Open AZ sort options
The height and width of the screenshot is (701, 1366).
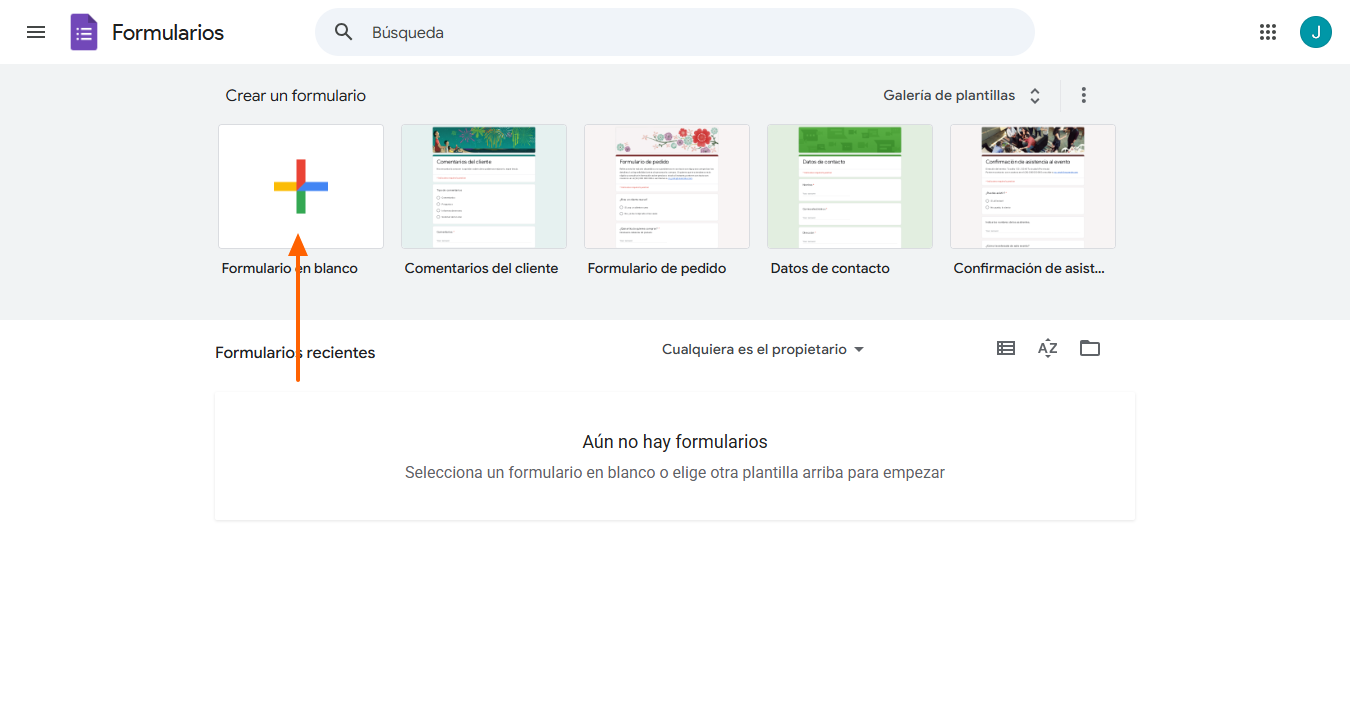point(1048,348)
